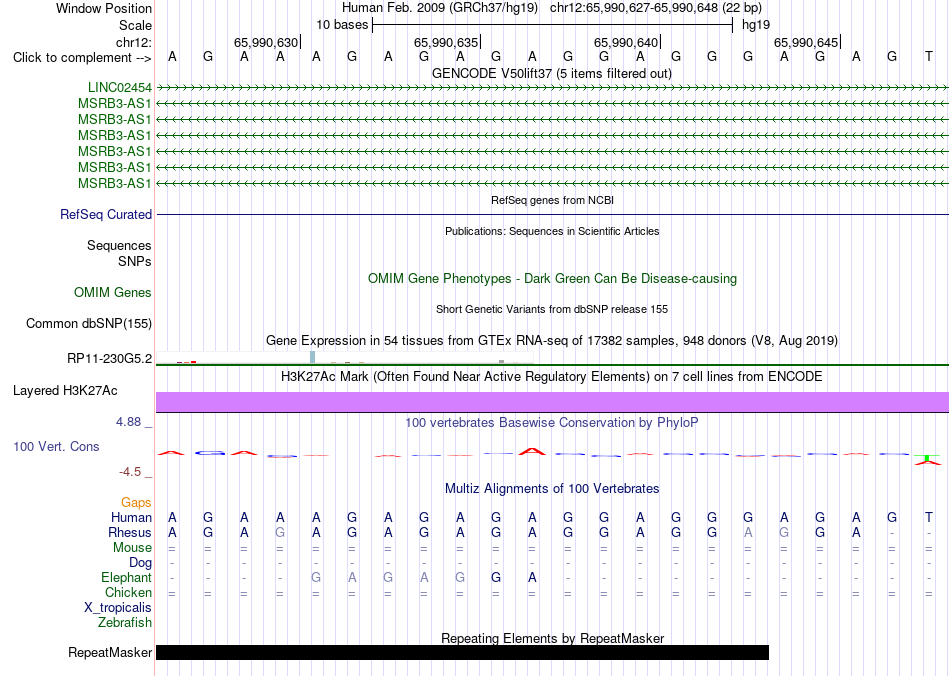Click the 65,990,640 coordinate tick label
950x676 pixels.
(626, 42)
